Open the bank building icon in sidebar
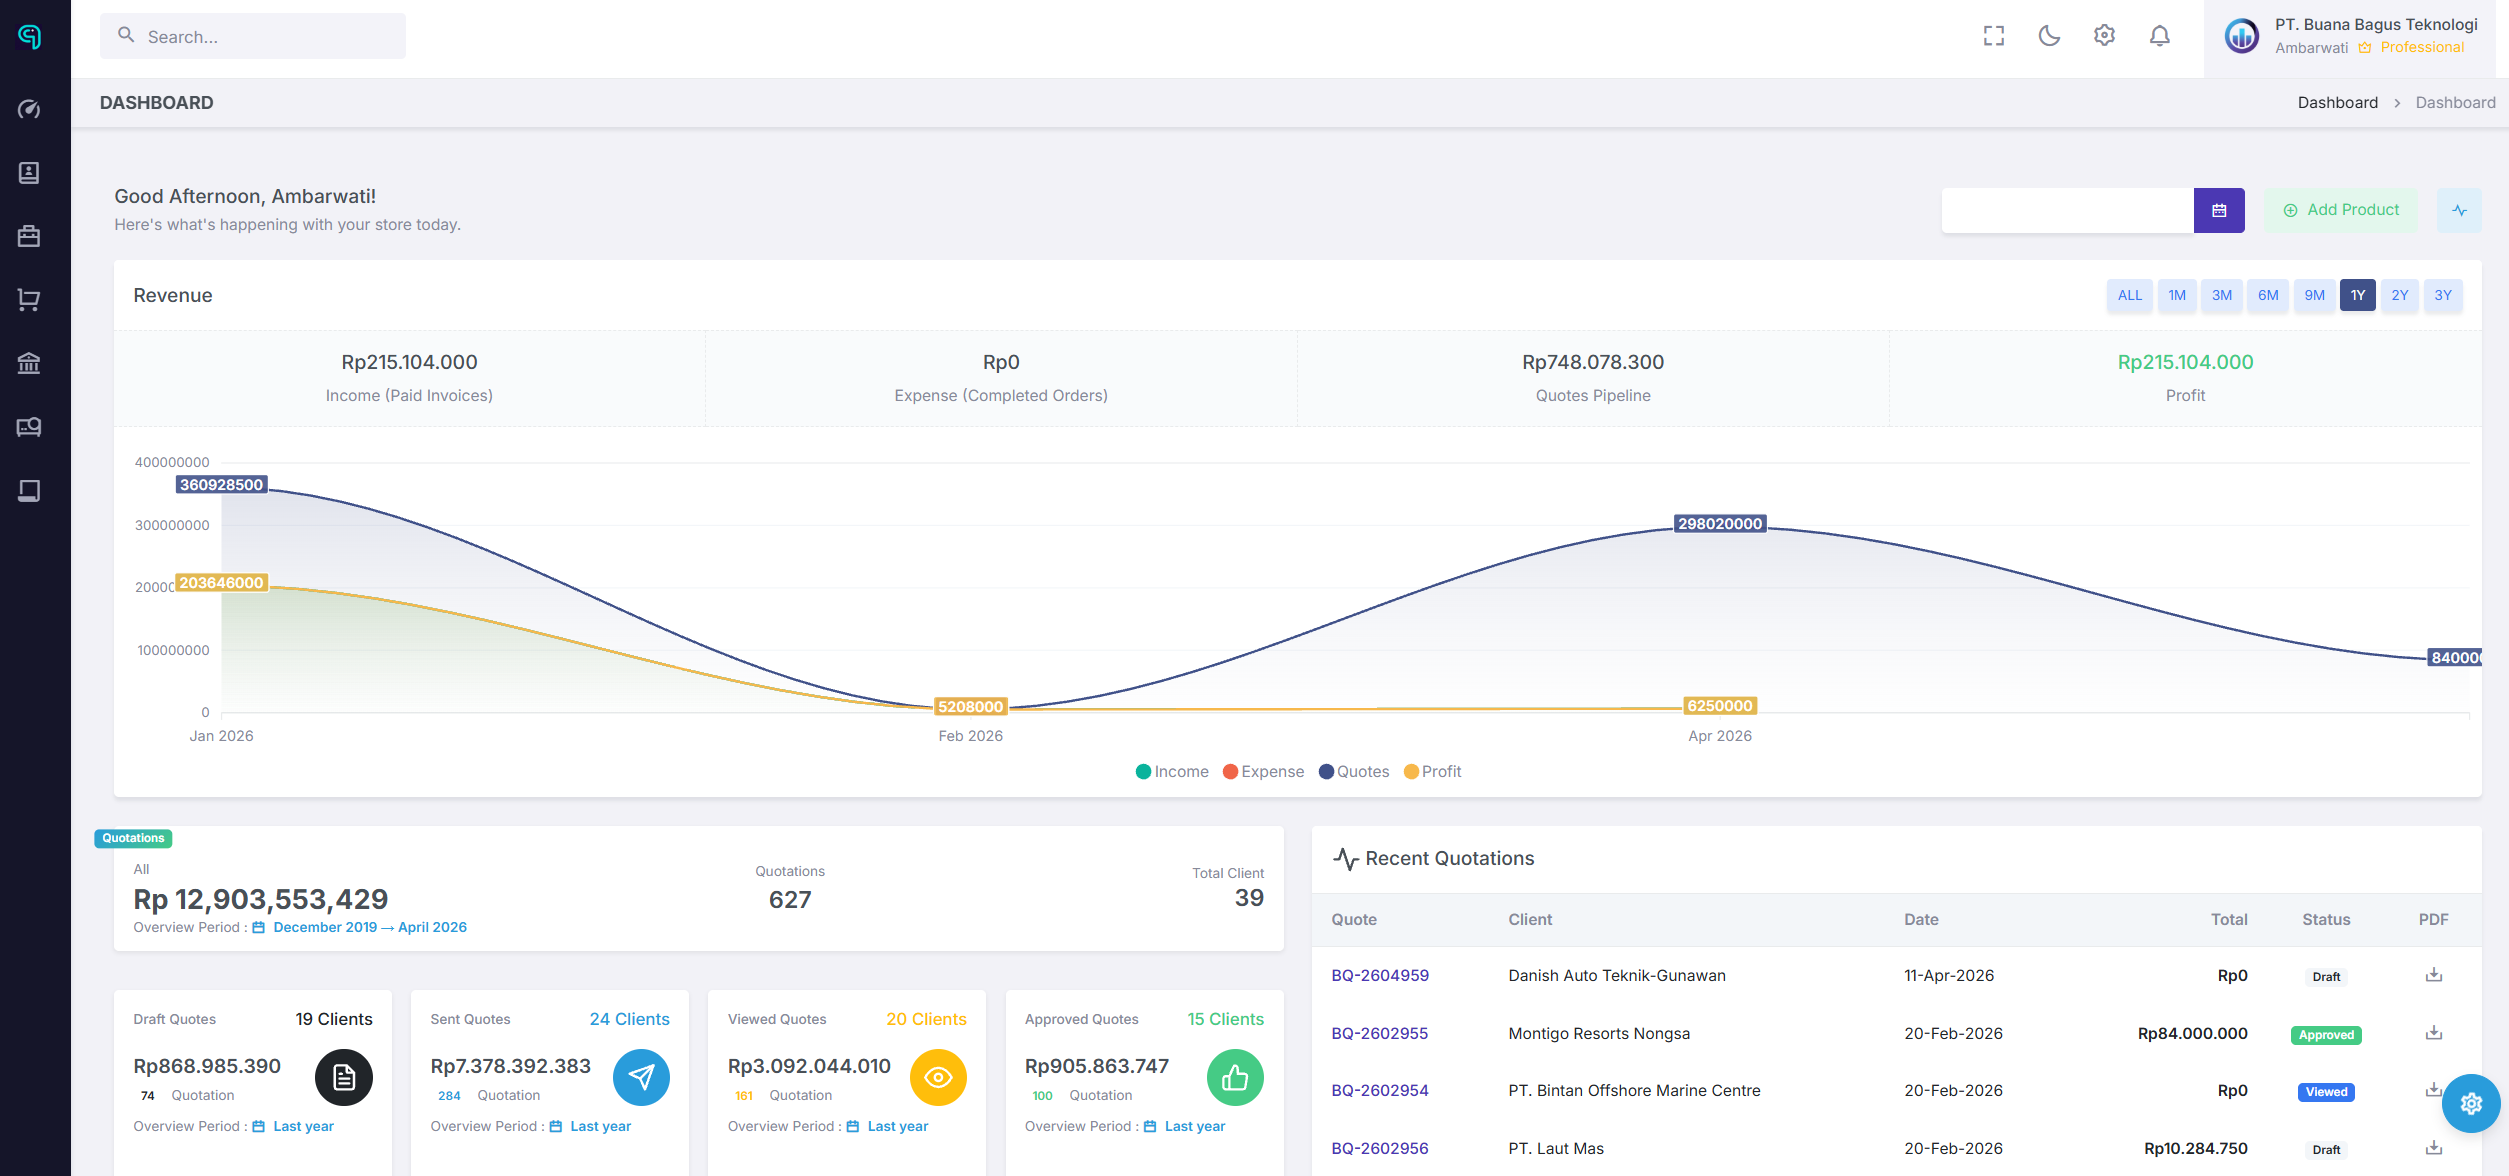 (x=29, y=363)
